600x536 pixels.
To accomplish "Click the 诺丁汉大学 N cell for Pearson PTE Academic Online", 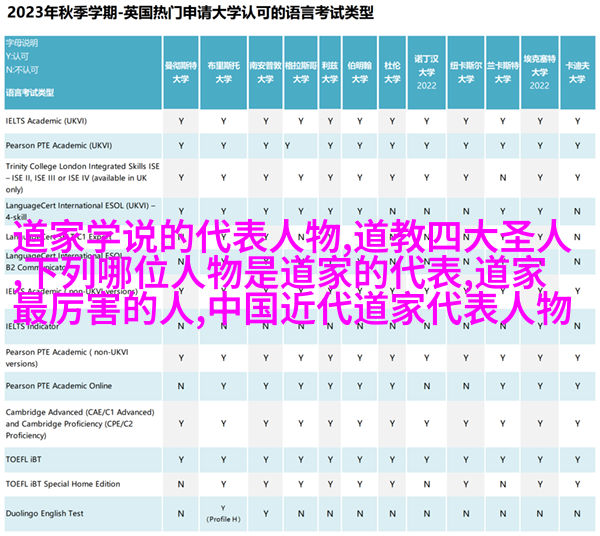I will point(426,386).
